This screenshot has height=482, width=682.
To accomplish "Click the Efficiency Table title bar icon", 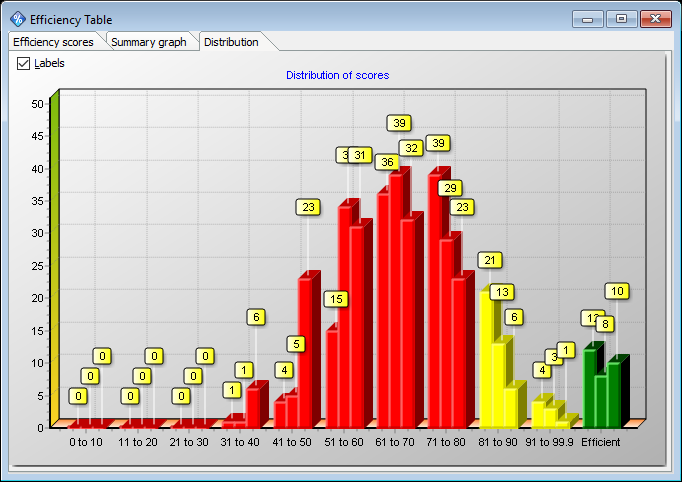I will 18,19.
